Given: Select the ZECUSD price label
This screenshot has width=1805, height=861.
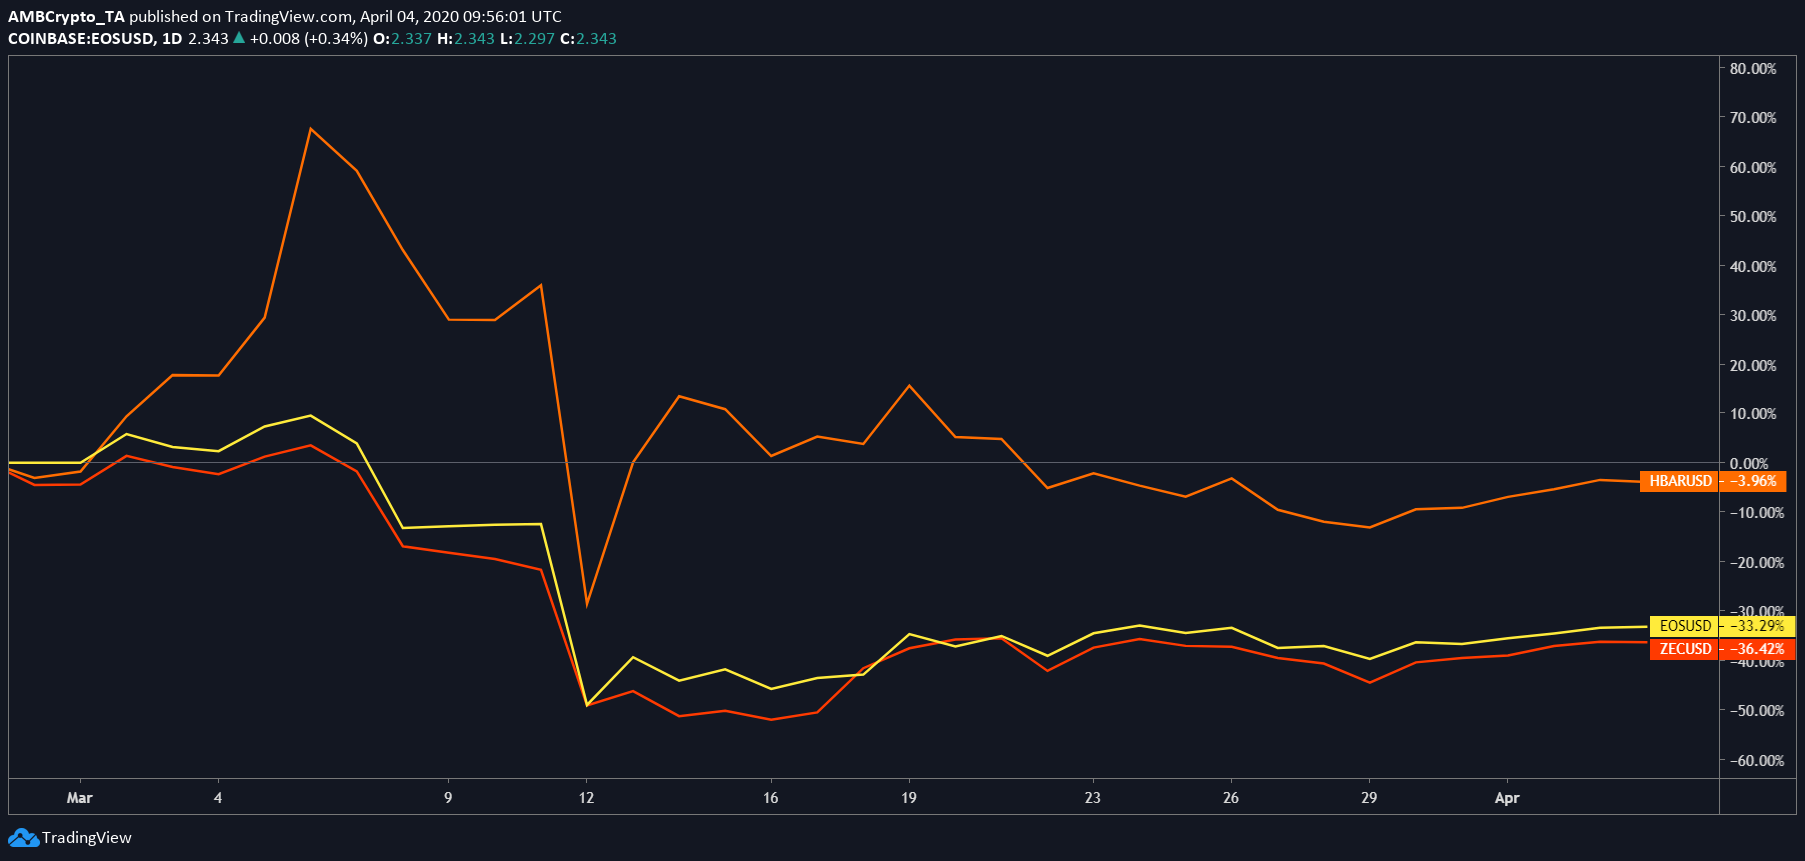Looking at the screenshot, I should tap(1685, 649).
